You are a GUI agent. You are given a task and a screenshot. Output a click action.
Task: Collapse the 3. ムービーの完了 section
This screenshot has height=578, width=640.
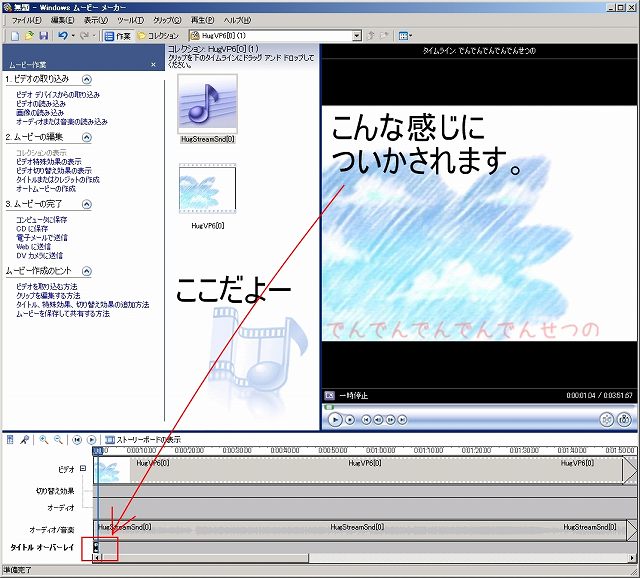tap(87, 204)
